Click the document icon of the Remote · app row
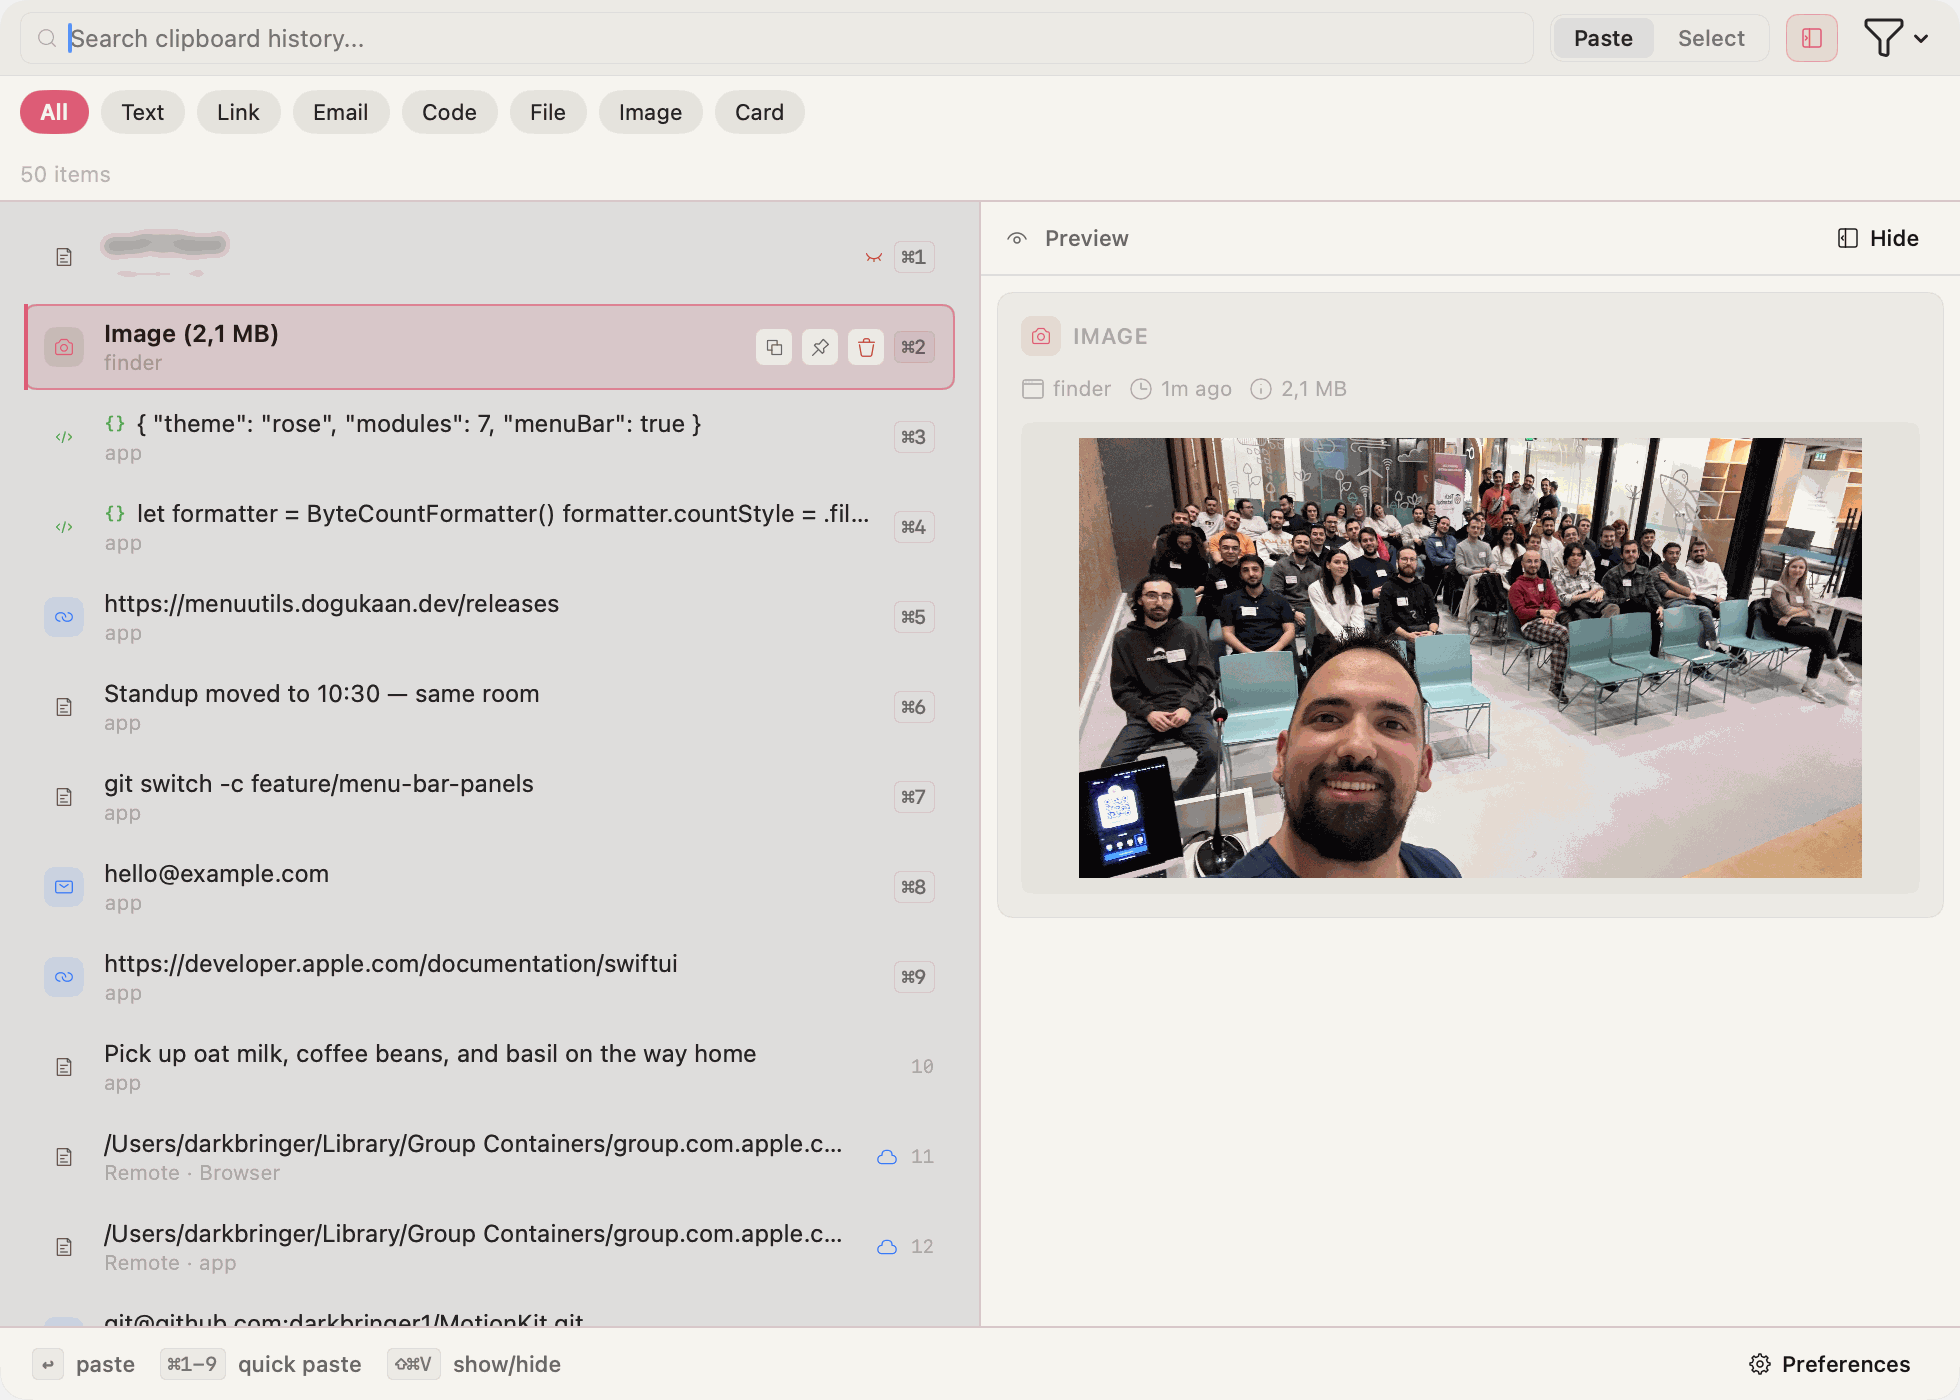The width and height of the screenshot is (1960, 1400). click(64, 1247)
